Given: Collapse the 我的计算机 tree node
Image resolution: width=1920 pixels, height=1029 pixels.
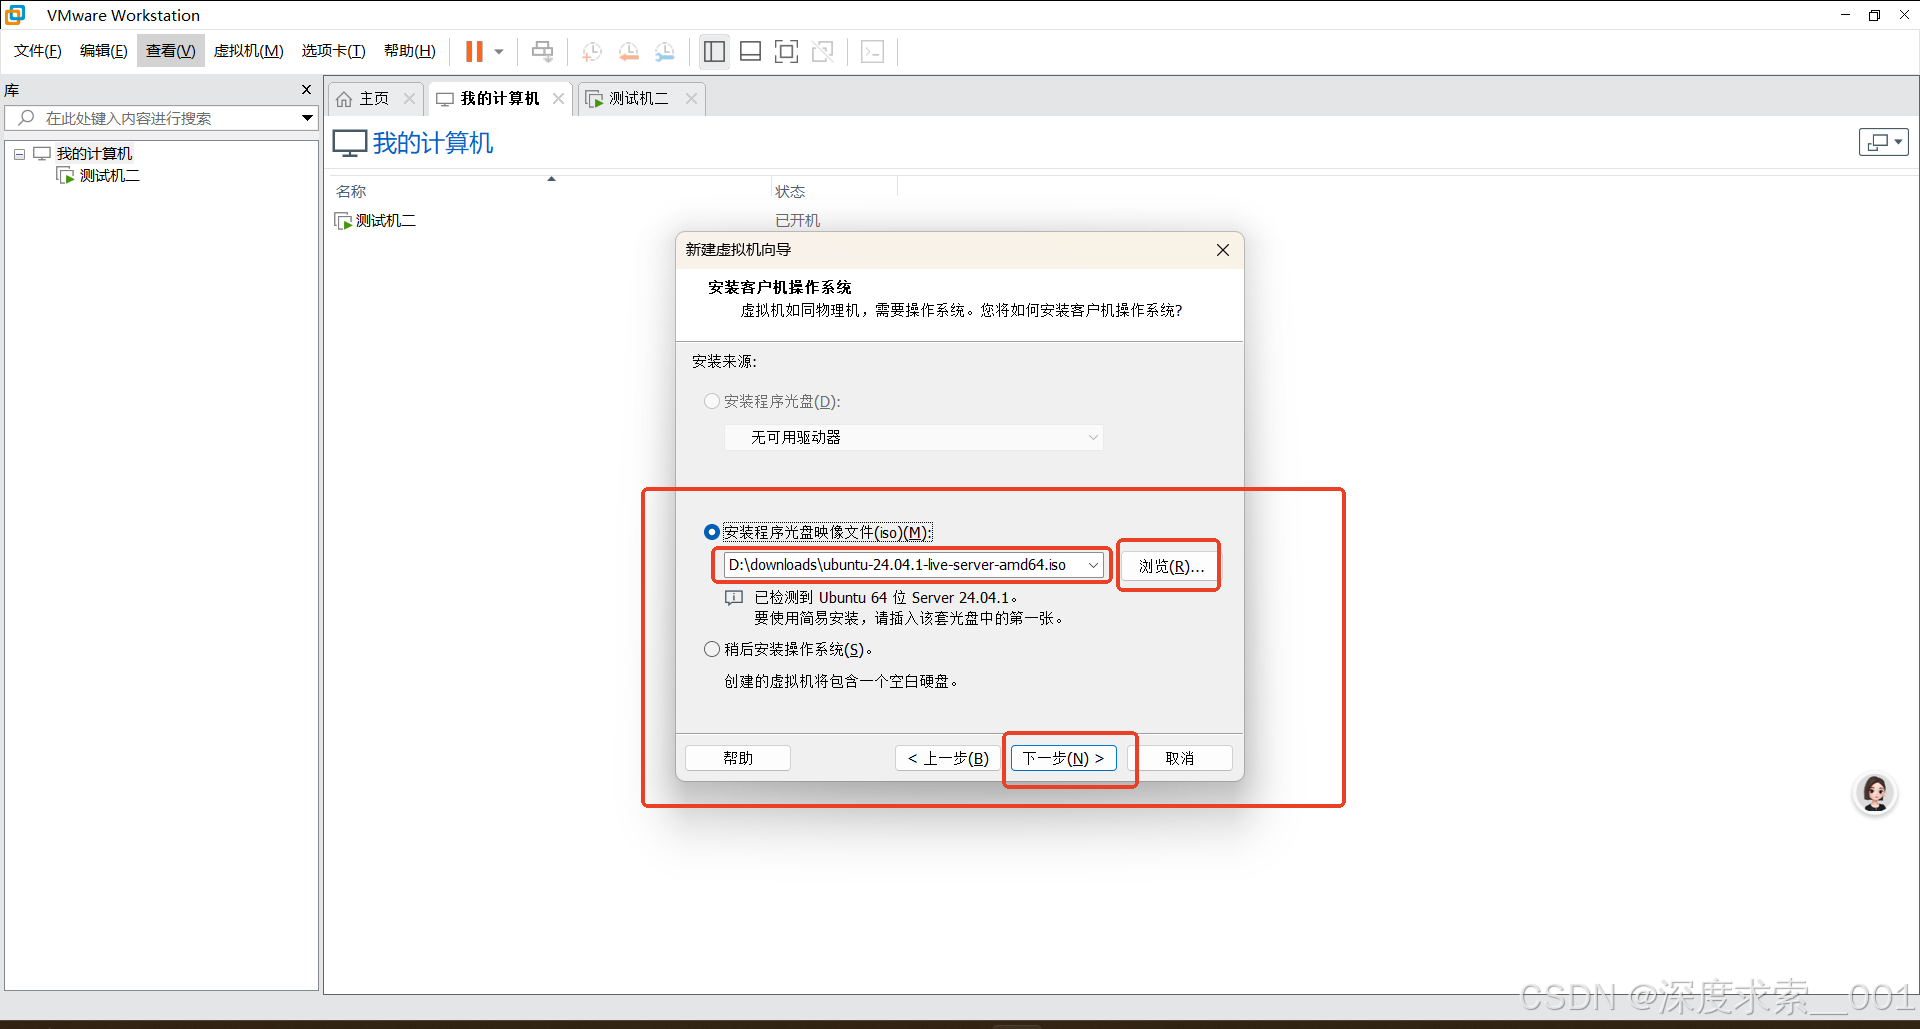Looking at the screenshot, I should coord(19,154).
